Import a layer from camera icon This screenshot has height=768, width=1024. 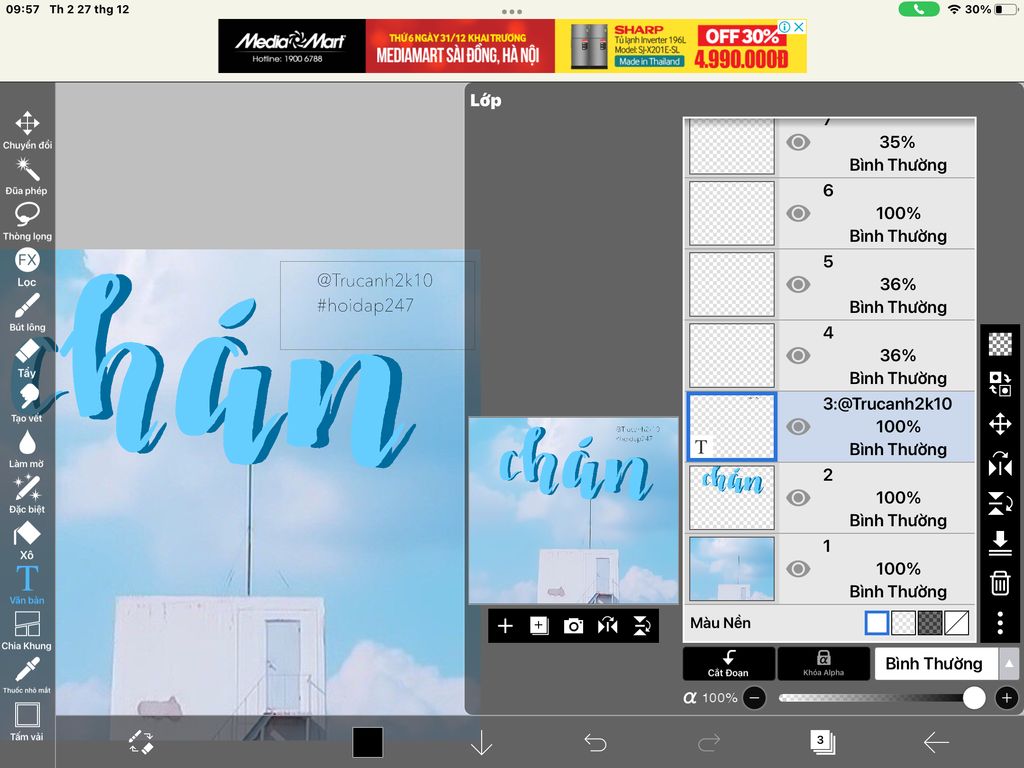(573, 626)
